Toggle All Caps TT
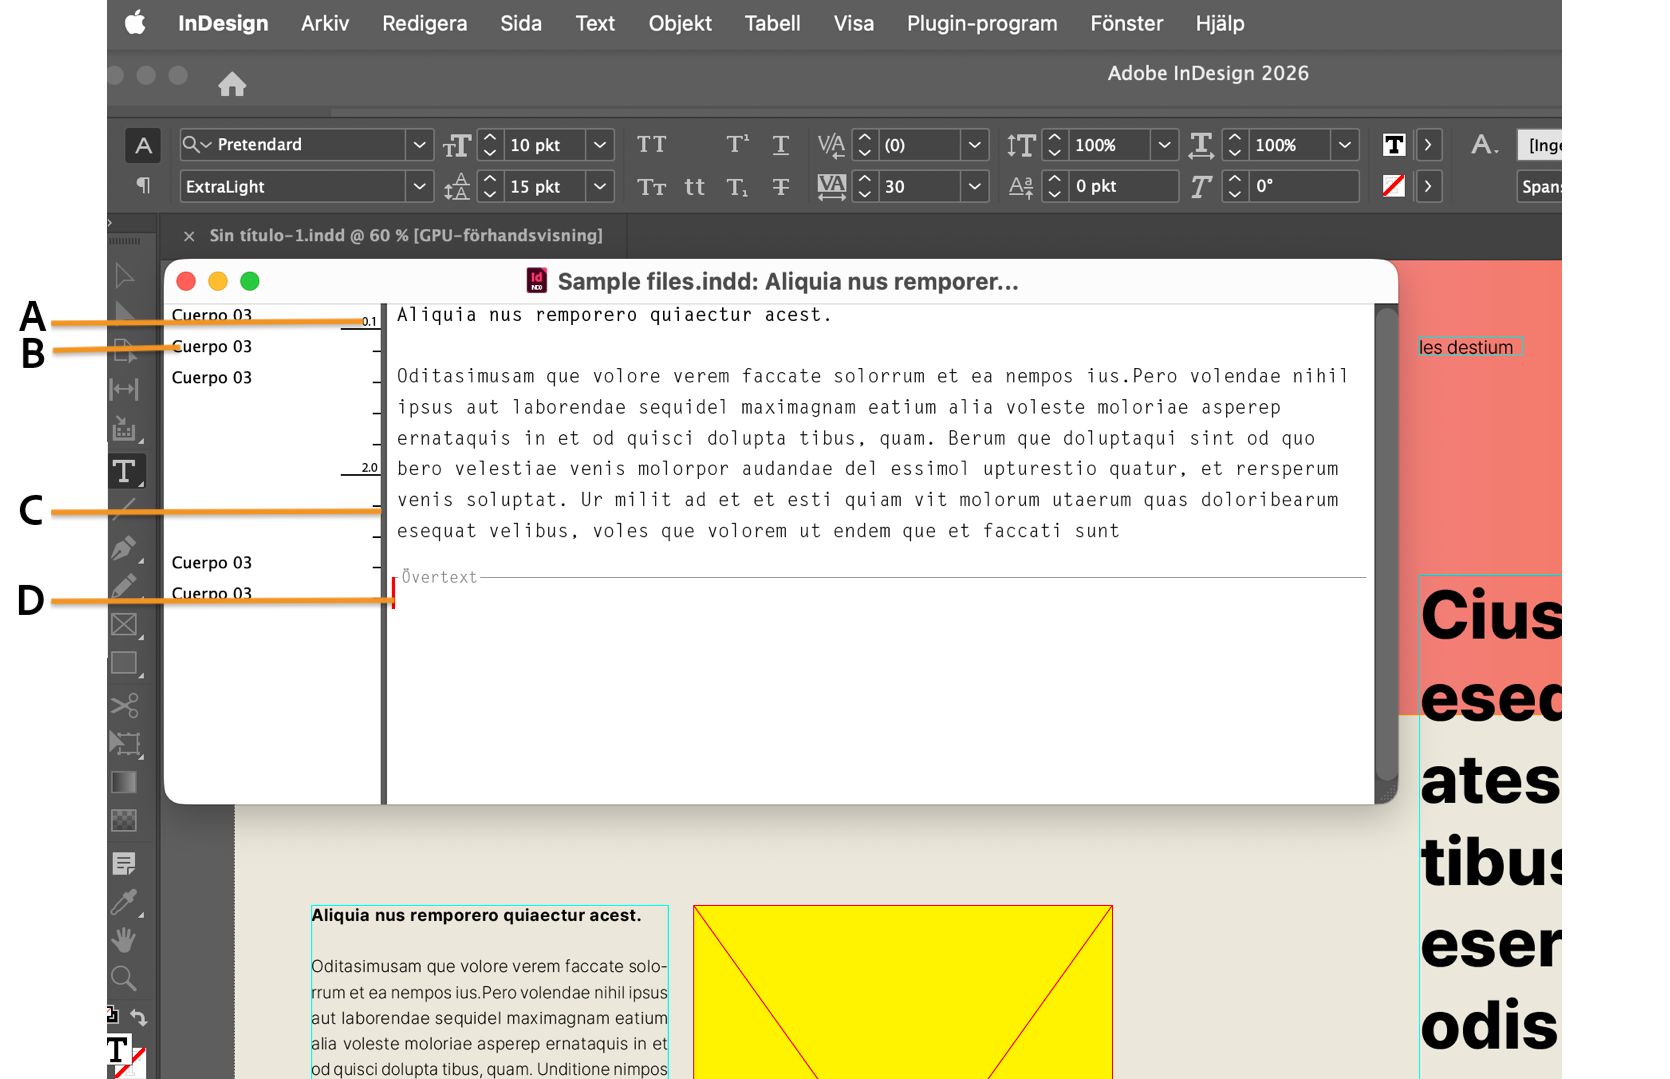Image resolution: width=1670 pixels, height=1079 pixels. [651, 145]
